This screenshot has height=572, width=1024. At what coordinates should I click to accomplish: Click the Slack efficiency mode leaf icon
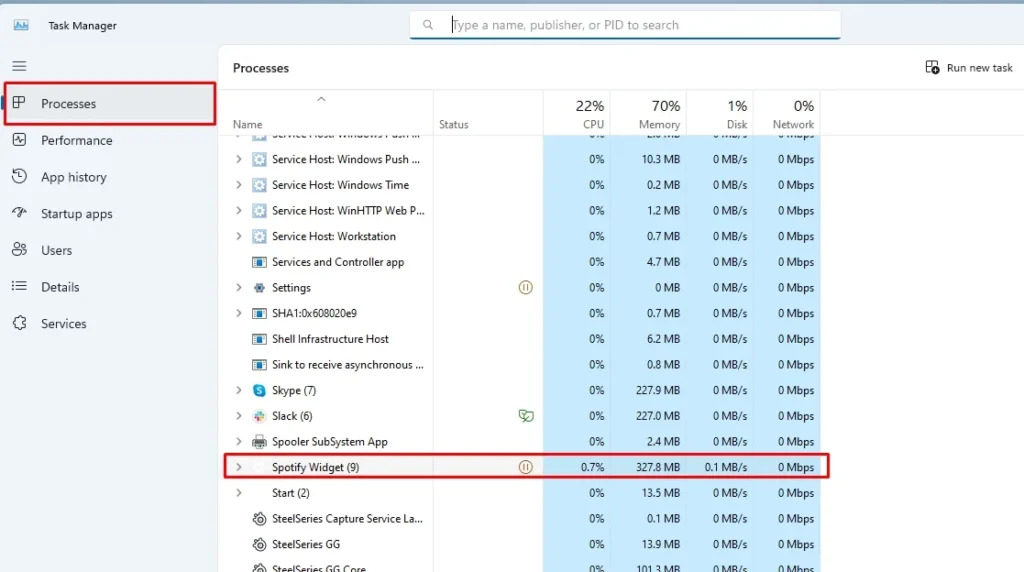click(526, 416)
